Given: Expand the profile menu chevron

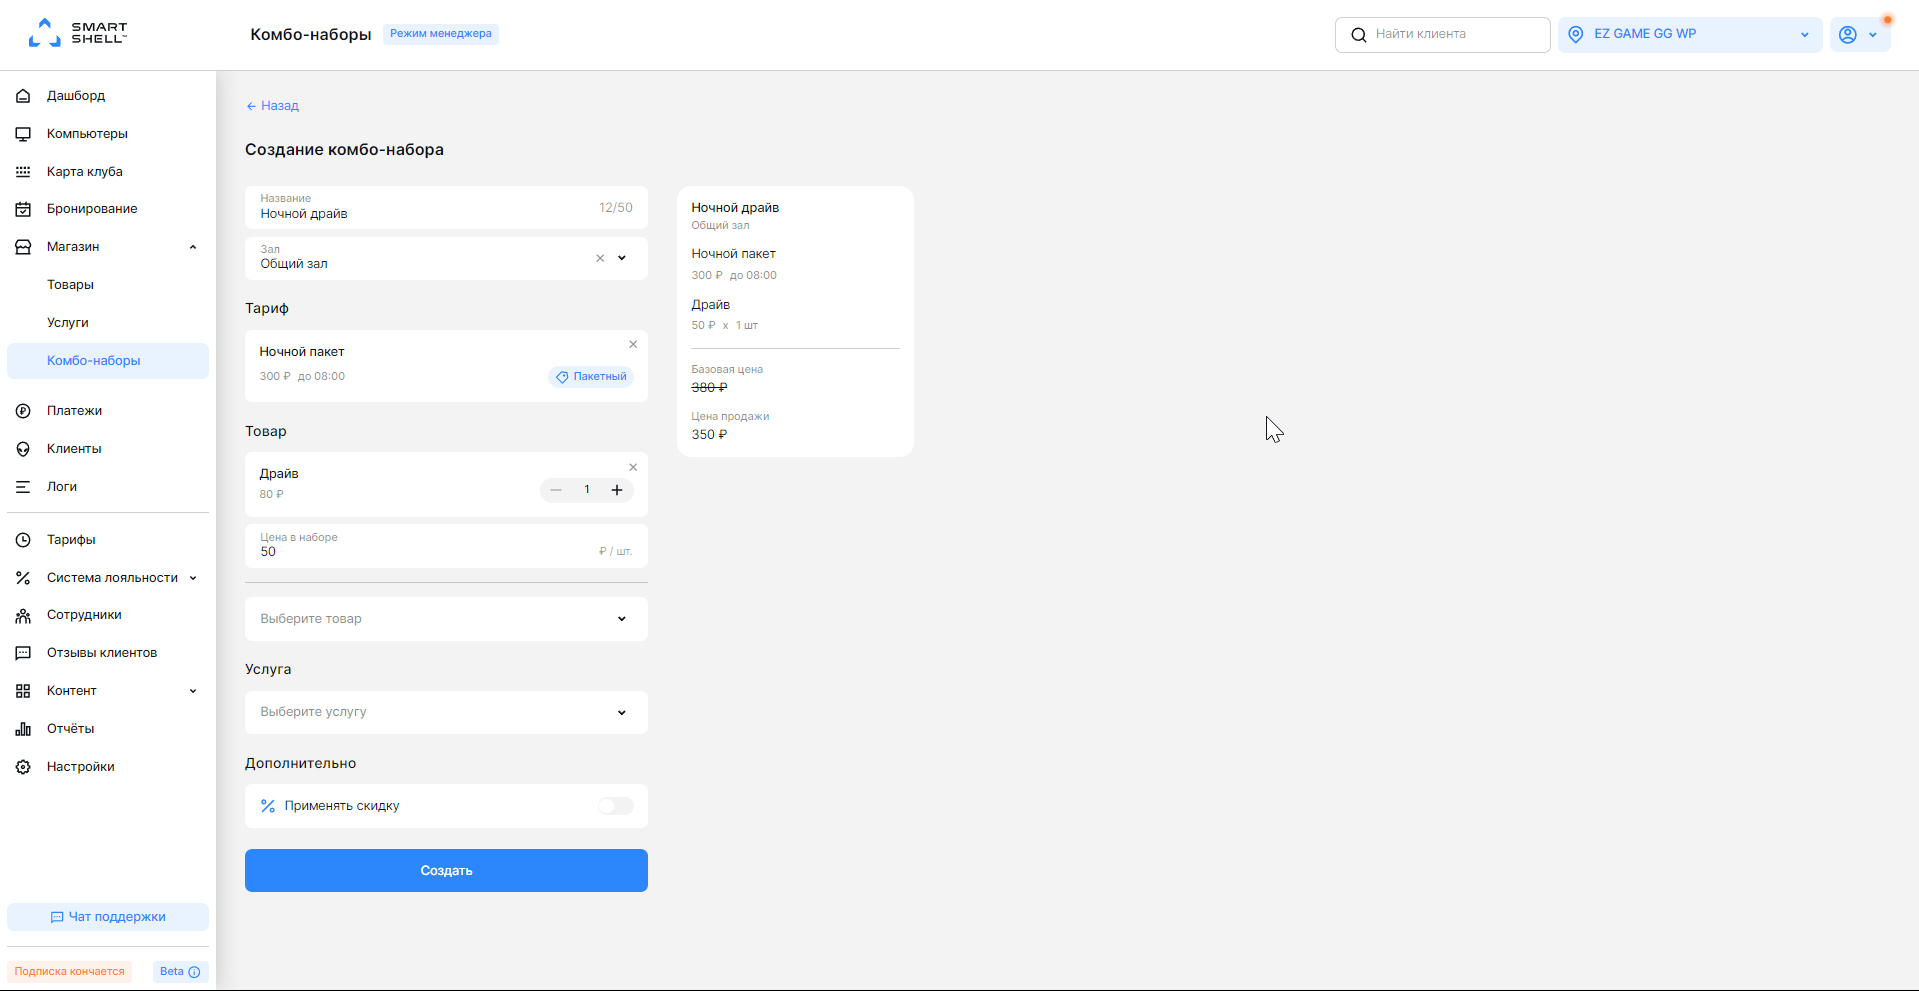Looking at the screenshot, I should coord(1873,35).
